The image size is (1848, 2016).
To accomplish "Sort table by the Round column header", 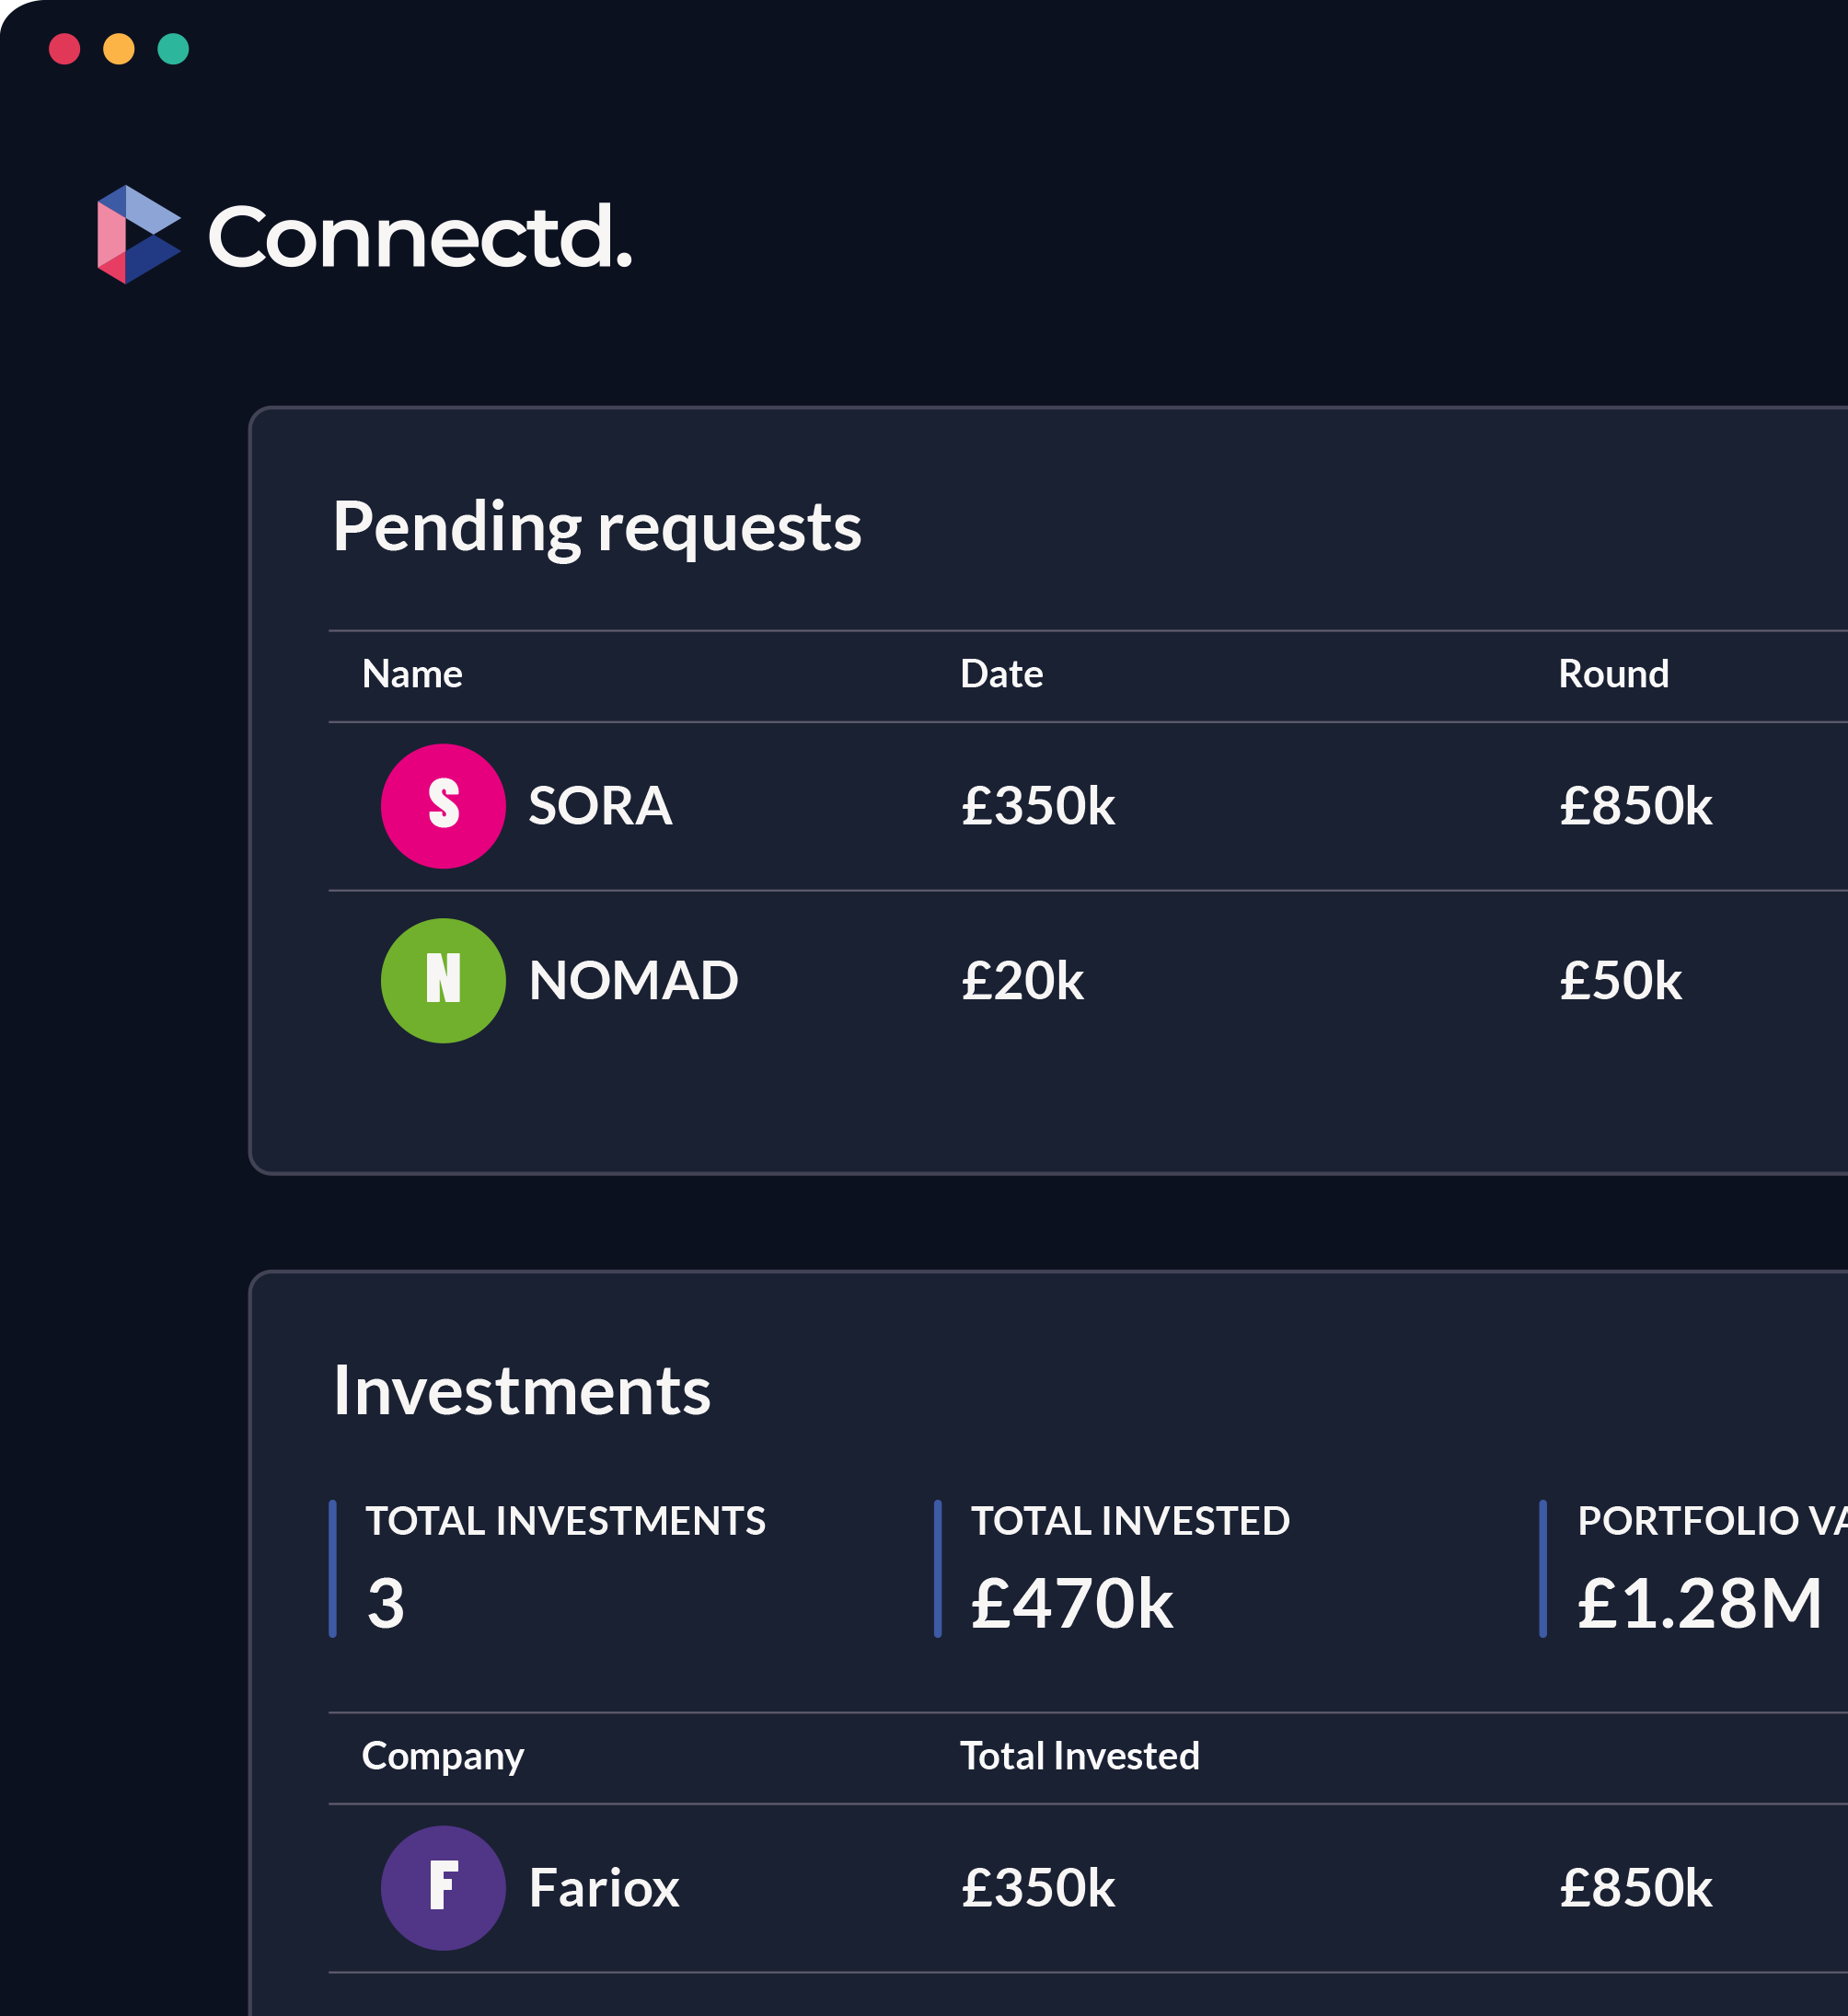I will (1614, 674).
